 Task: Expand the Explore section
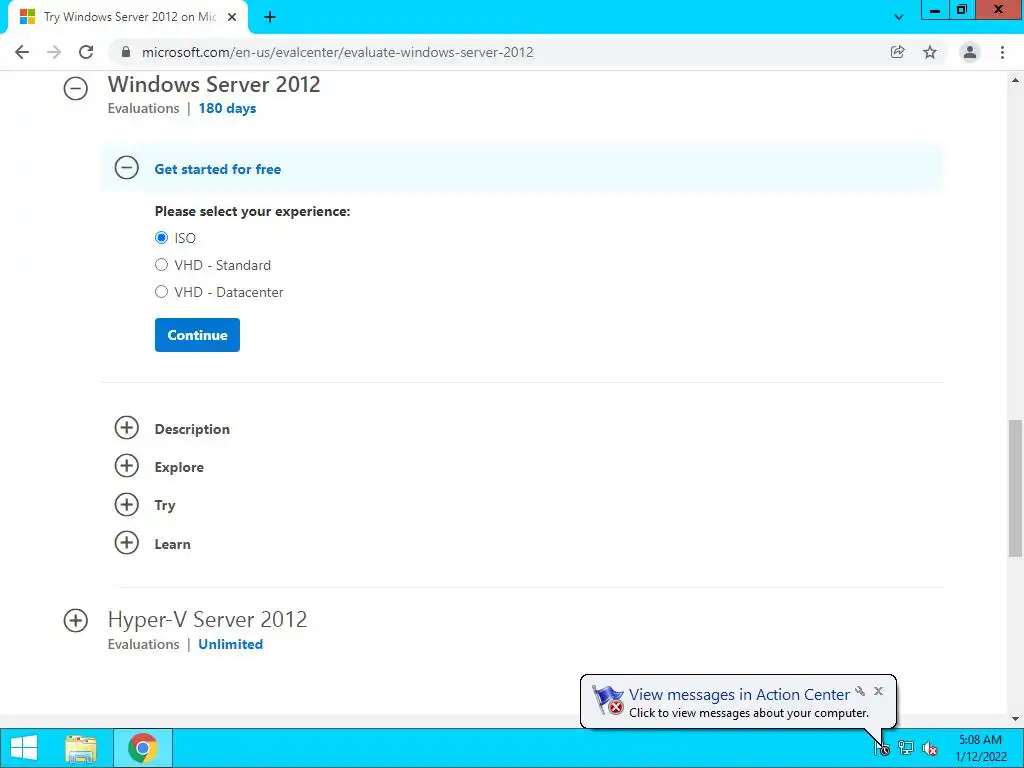click(127, 466)
